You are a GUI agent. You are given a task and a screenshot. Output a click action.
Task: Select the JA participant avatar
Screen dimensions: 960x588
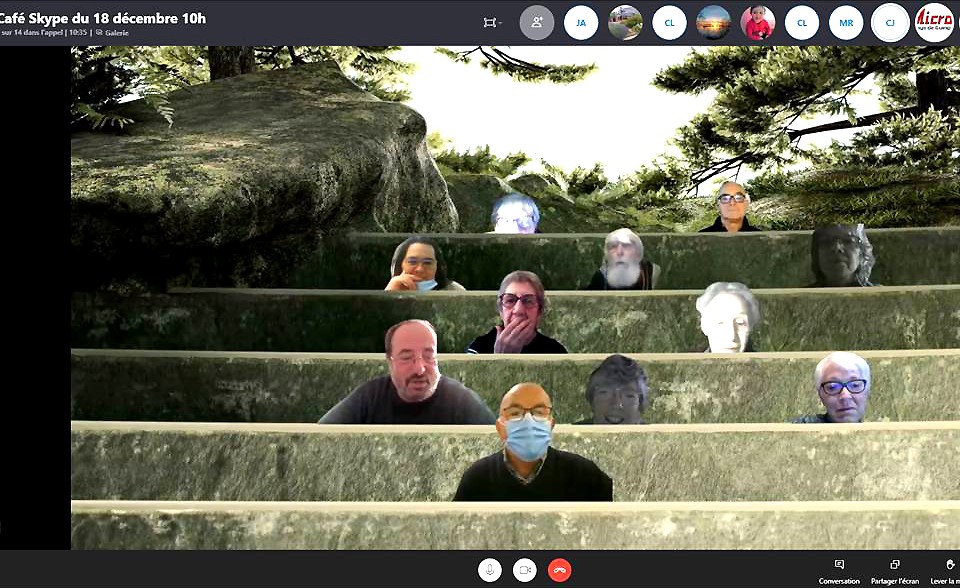click(x=581, y=22)
